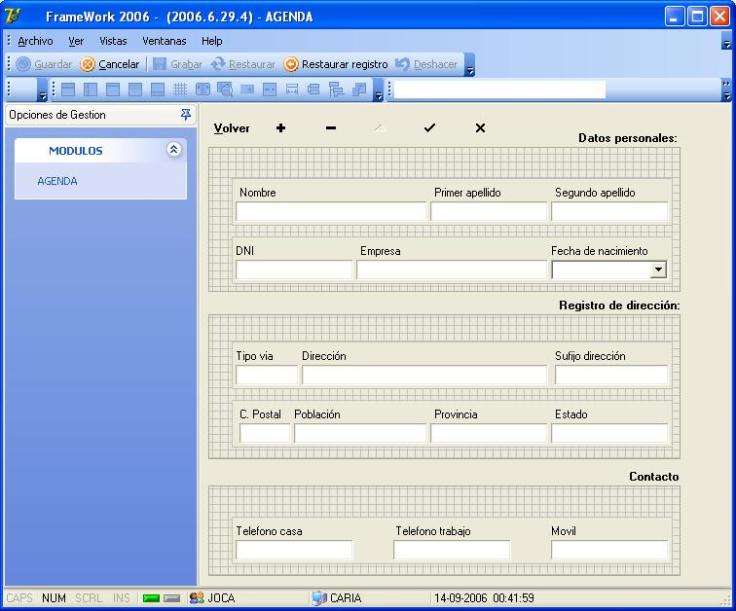This screenshot has height=611, width=736.
Task: Click the CAPS status bar indicator
Action: click(x=19, y=598)
